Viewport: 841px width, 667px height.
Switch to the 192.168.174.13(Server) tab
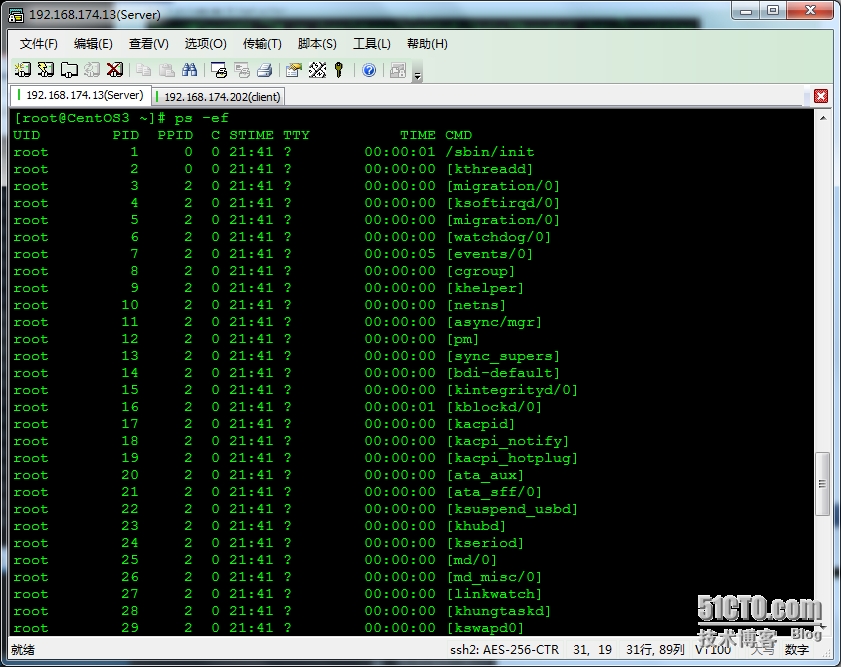pyautogui.click(x=80, y=95)
